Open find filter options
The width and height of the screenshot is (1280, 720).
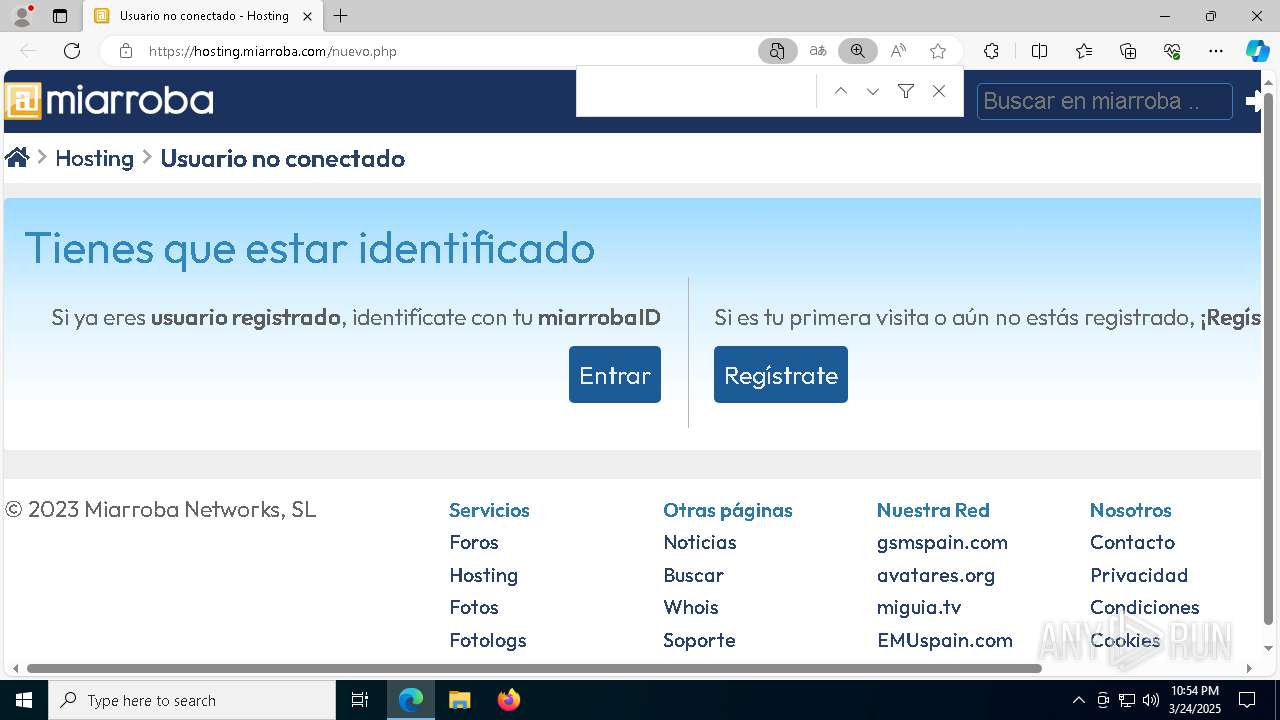(x=906, y=91)
